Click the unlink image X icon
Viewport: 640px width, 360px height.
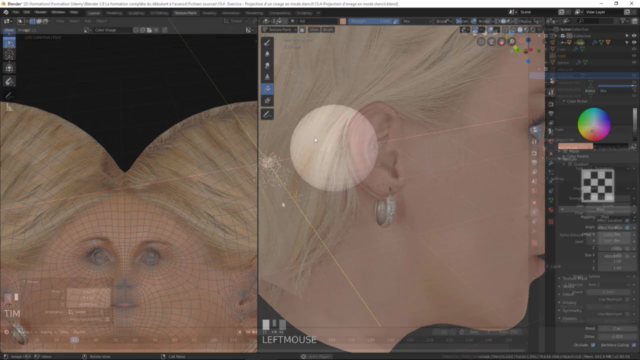(x=156, y=30)
